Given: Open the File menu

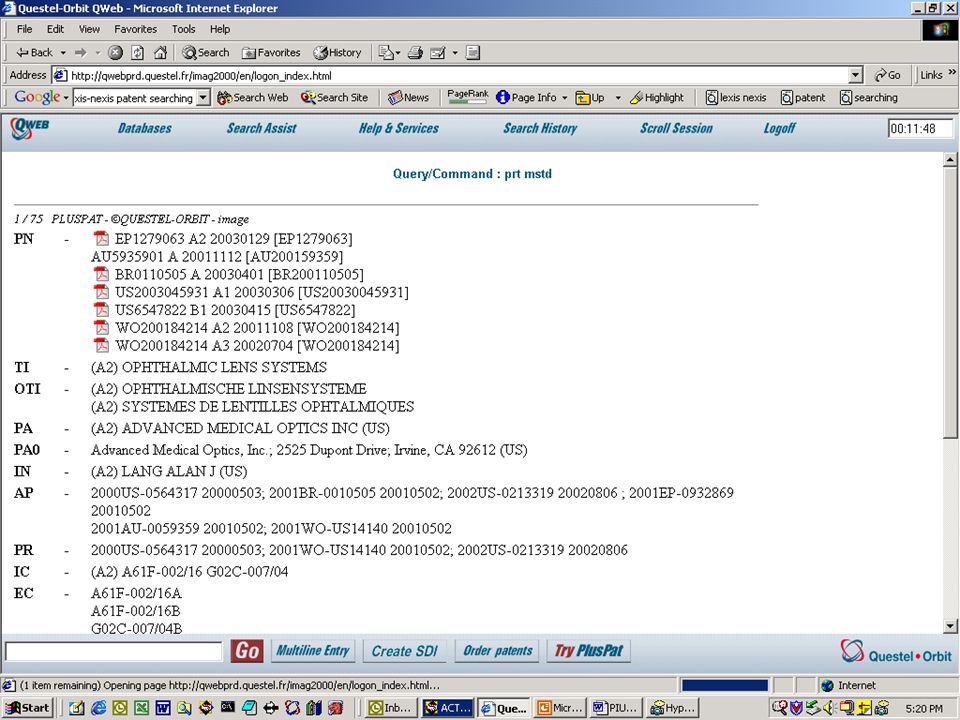Looking at the screenshot, I should click(24, 29).
